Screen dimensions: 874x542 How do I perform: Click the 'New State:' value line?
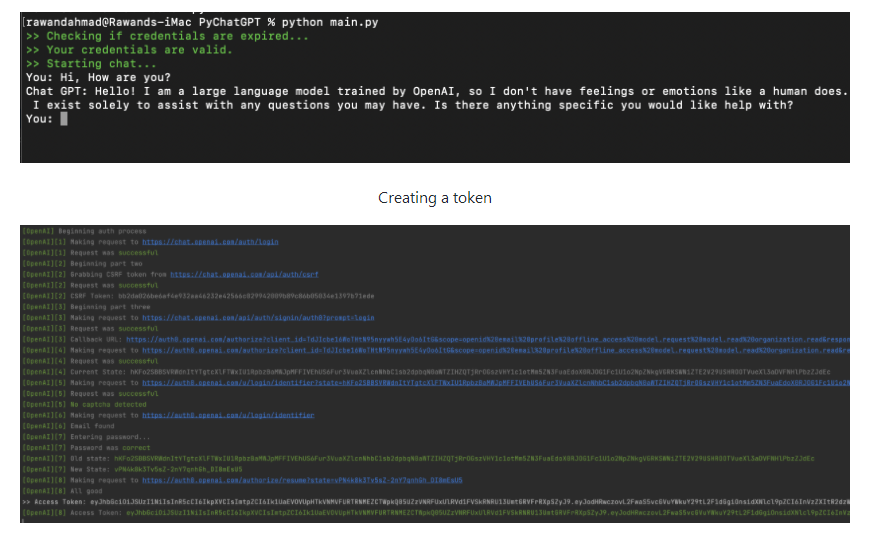(133, 470)
